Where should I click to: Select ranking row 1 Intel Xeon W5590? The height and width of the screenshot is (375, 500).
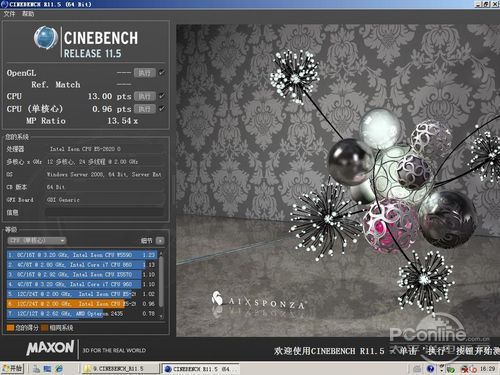pyautogui.click(x=82, y=255)
